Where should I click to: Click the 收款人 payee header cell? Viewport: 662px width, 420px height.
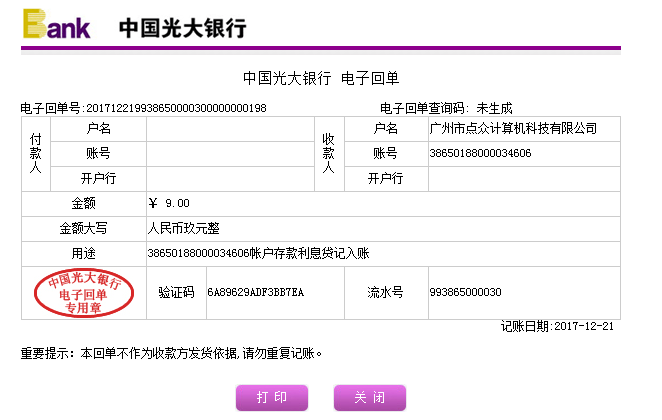[329, 154]
